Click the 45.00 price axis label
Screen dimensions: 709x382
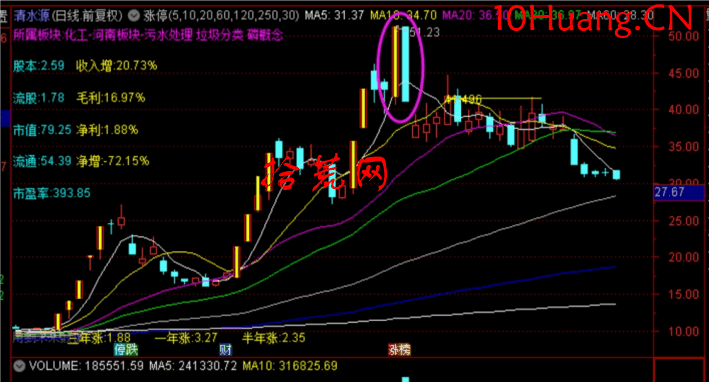(683, 73)
